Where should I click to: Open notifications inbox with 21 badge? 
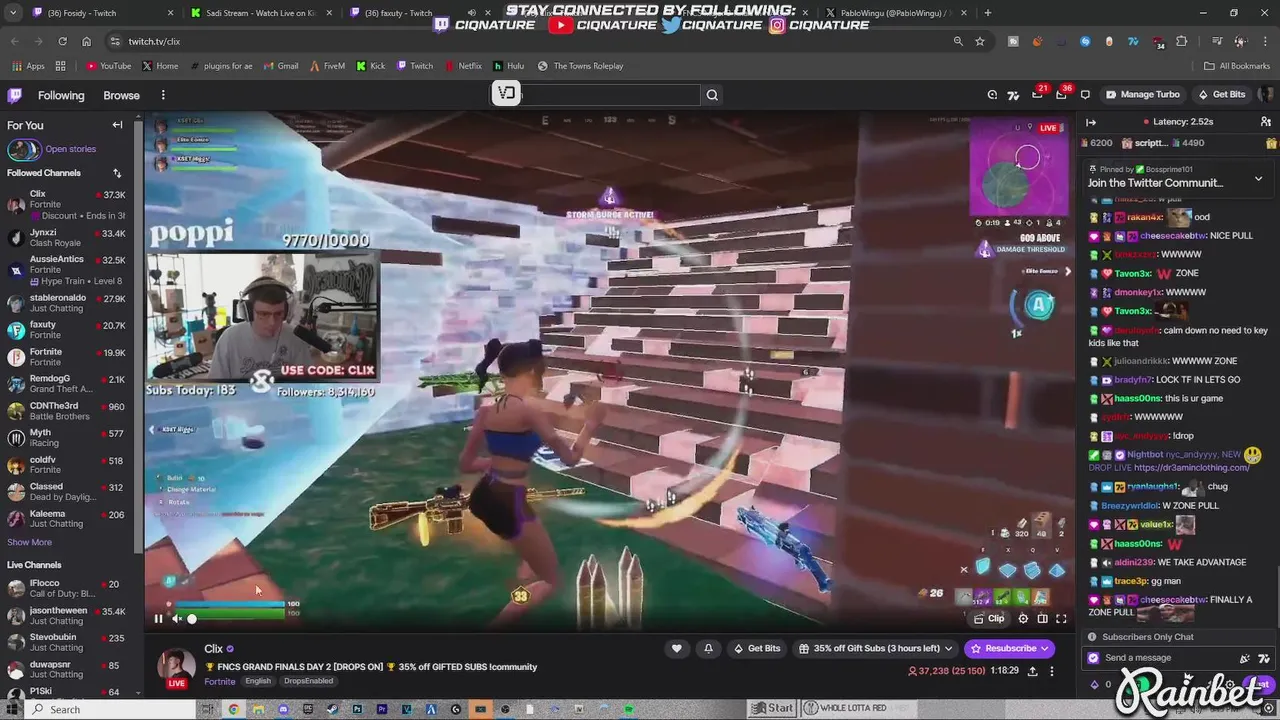(1038, 95)
